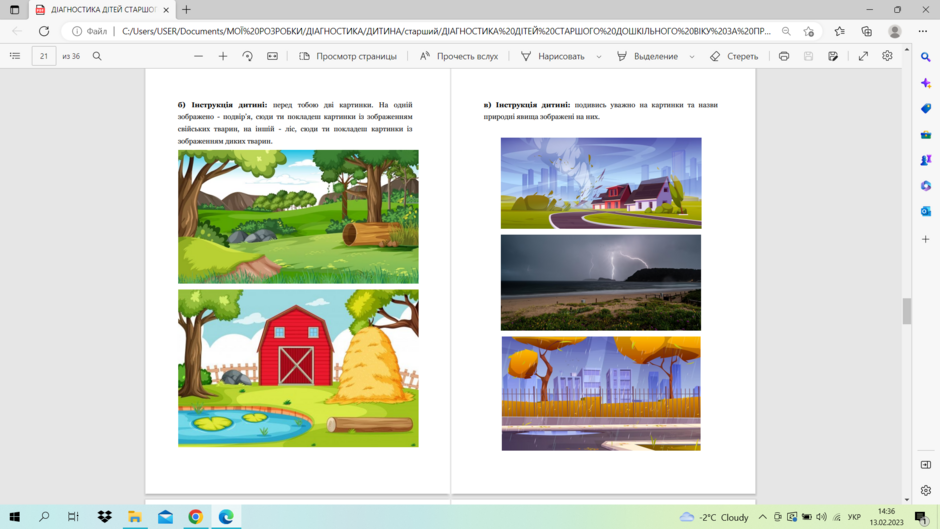Image resolution: width=940 pixels, height=529 pixels.
Task: Click the vertical scrollbar thumb
Action: (x=906, y=311)
